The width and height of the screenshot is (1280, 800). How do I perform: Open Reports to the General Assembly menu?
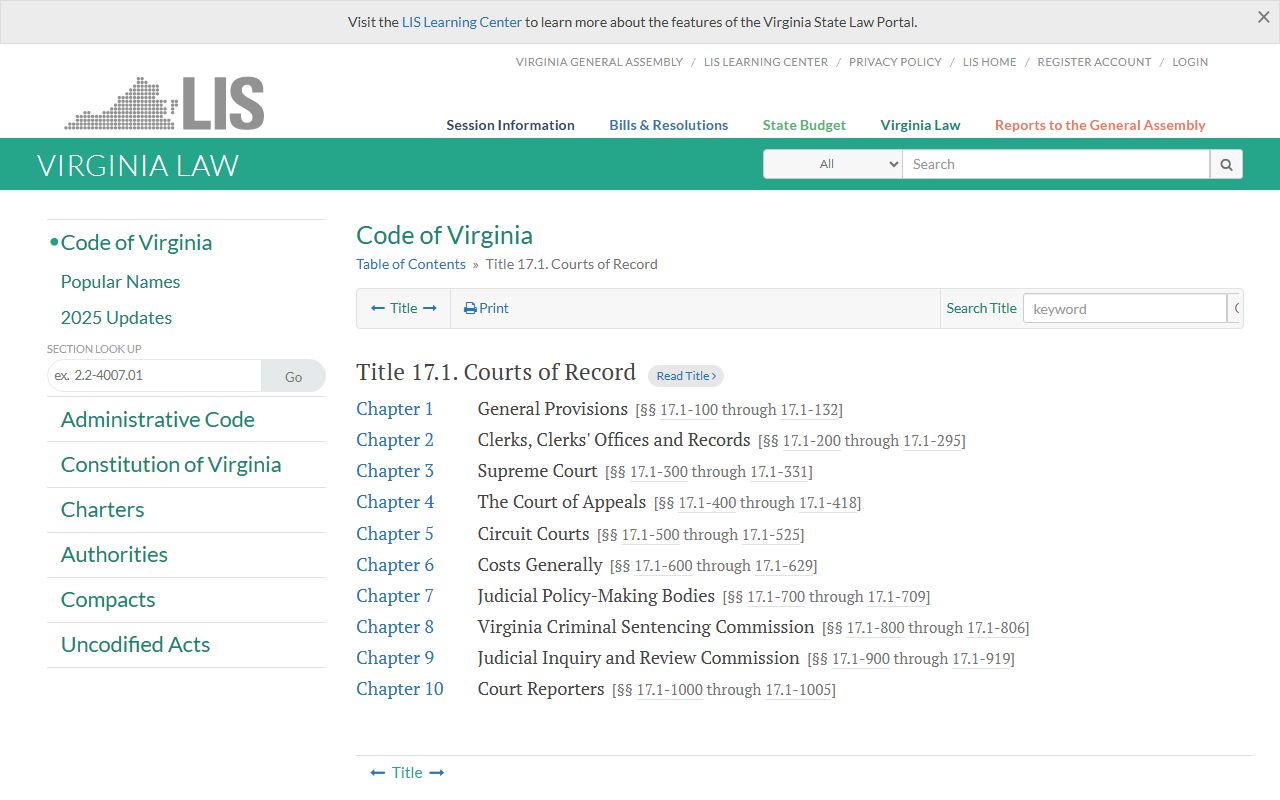(1100, 125)
